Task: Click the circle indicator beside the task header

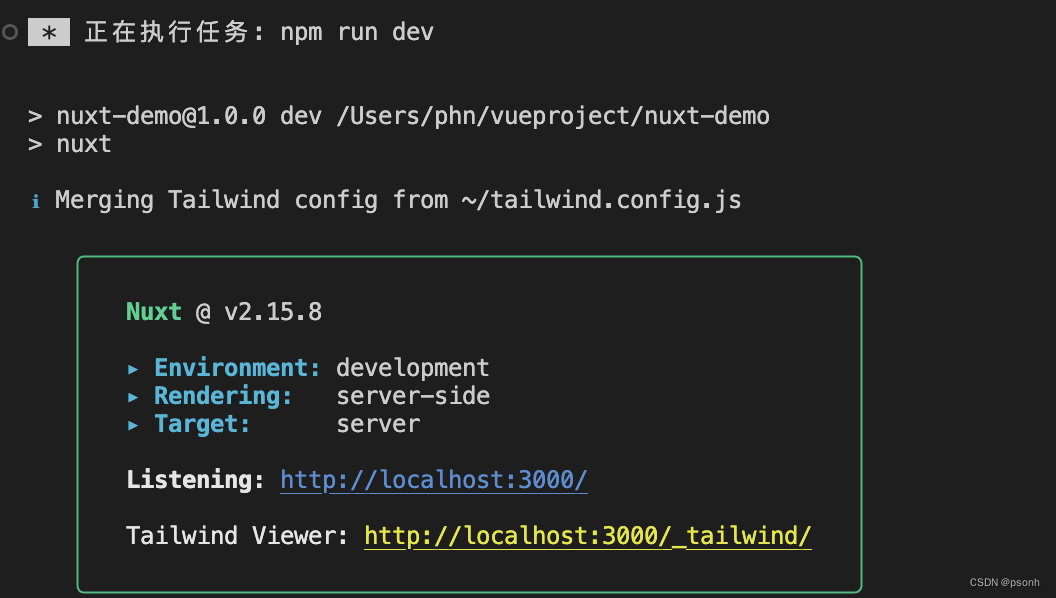Action: pyautogui.click(x=10, y=31)
